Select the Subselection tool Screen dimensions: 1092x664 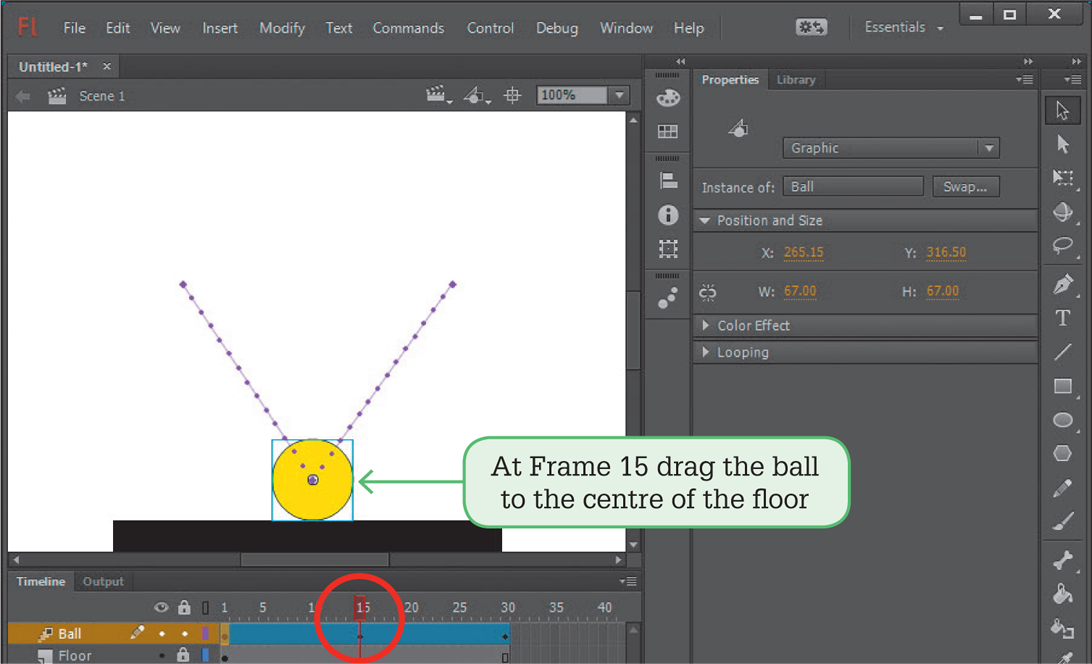coord(1062,144)
